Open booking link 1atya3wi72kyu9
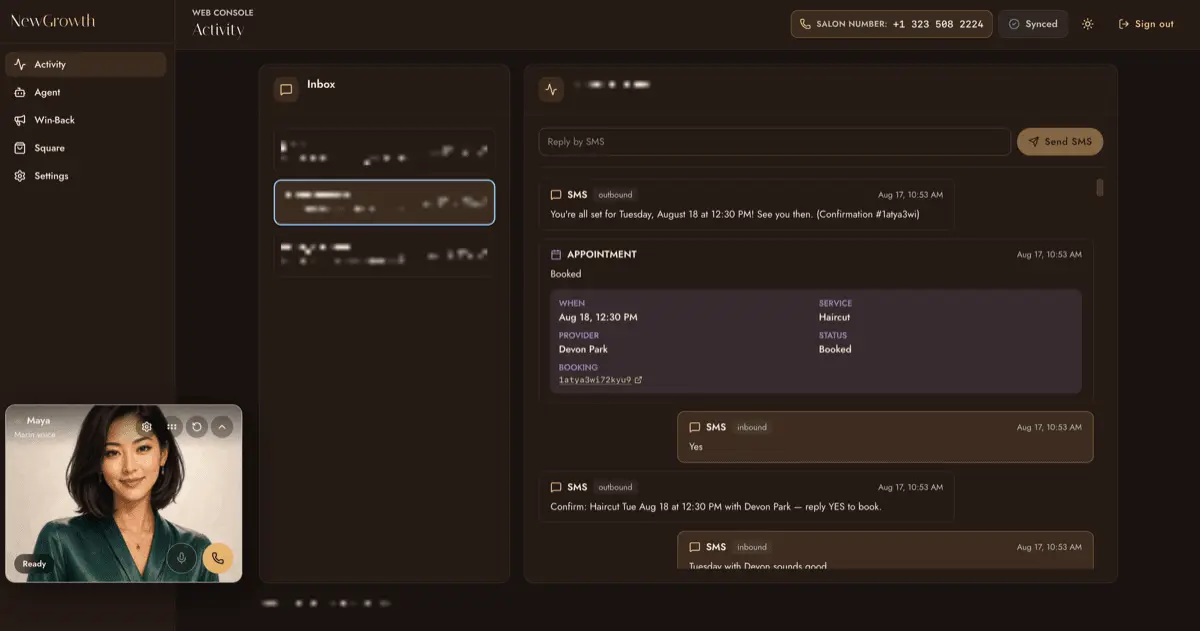1200x631 pixels. [x=595, y=380]
